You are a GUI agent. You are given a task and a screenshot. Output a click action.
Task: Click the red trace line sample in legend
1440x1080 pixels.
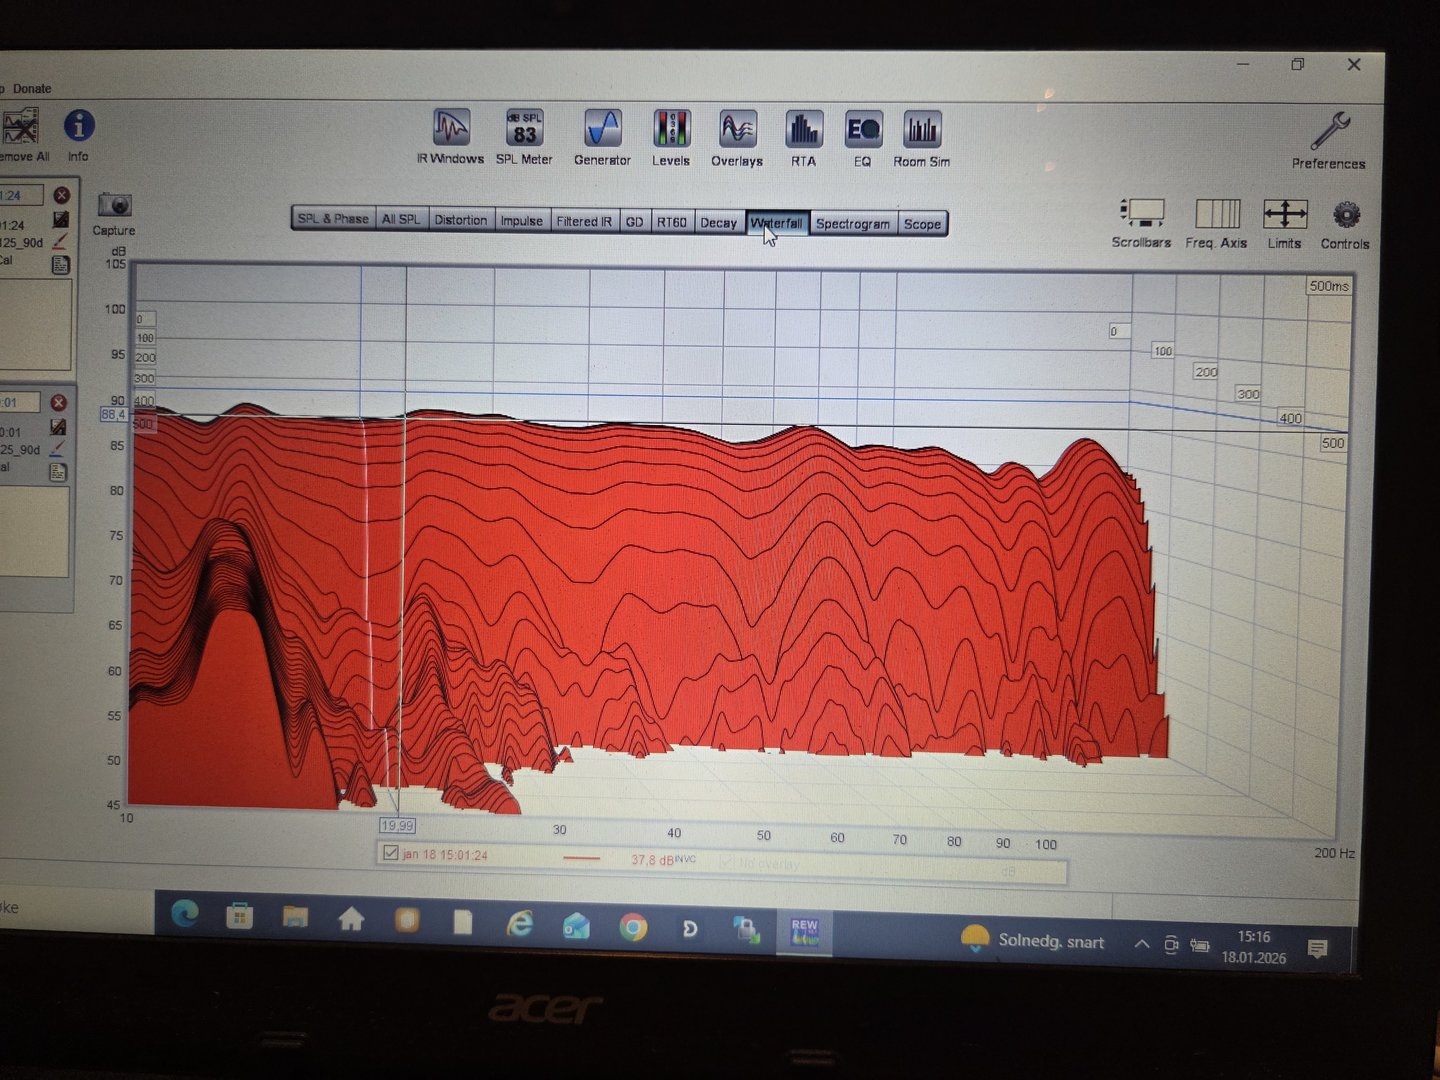pyautogui.click(x=581, y=858)
